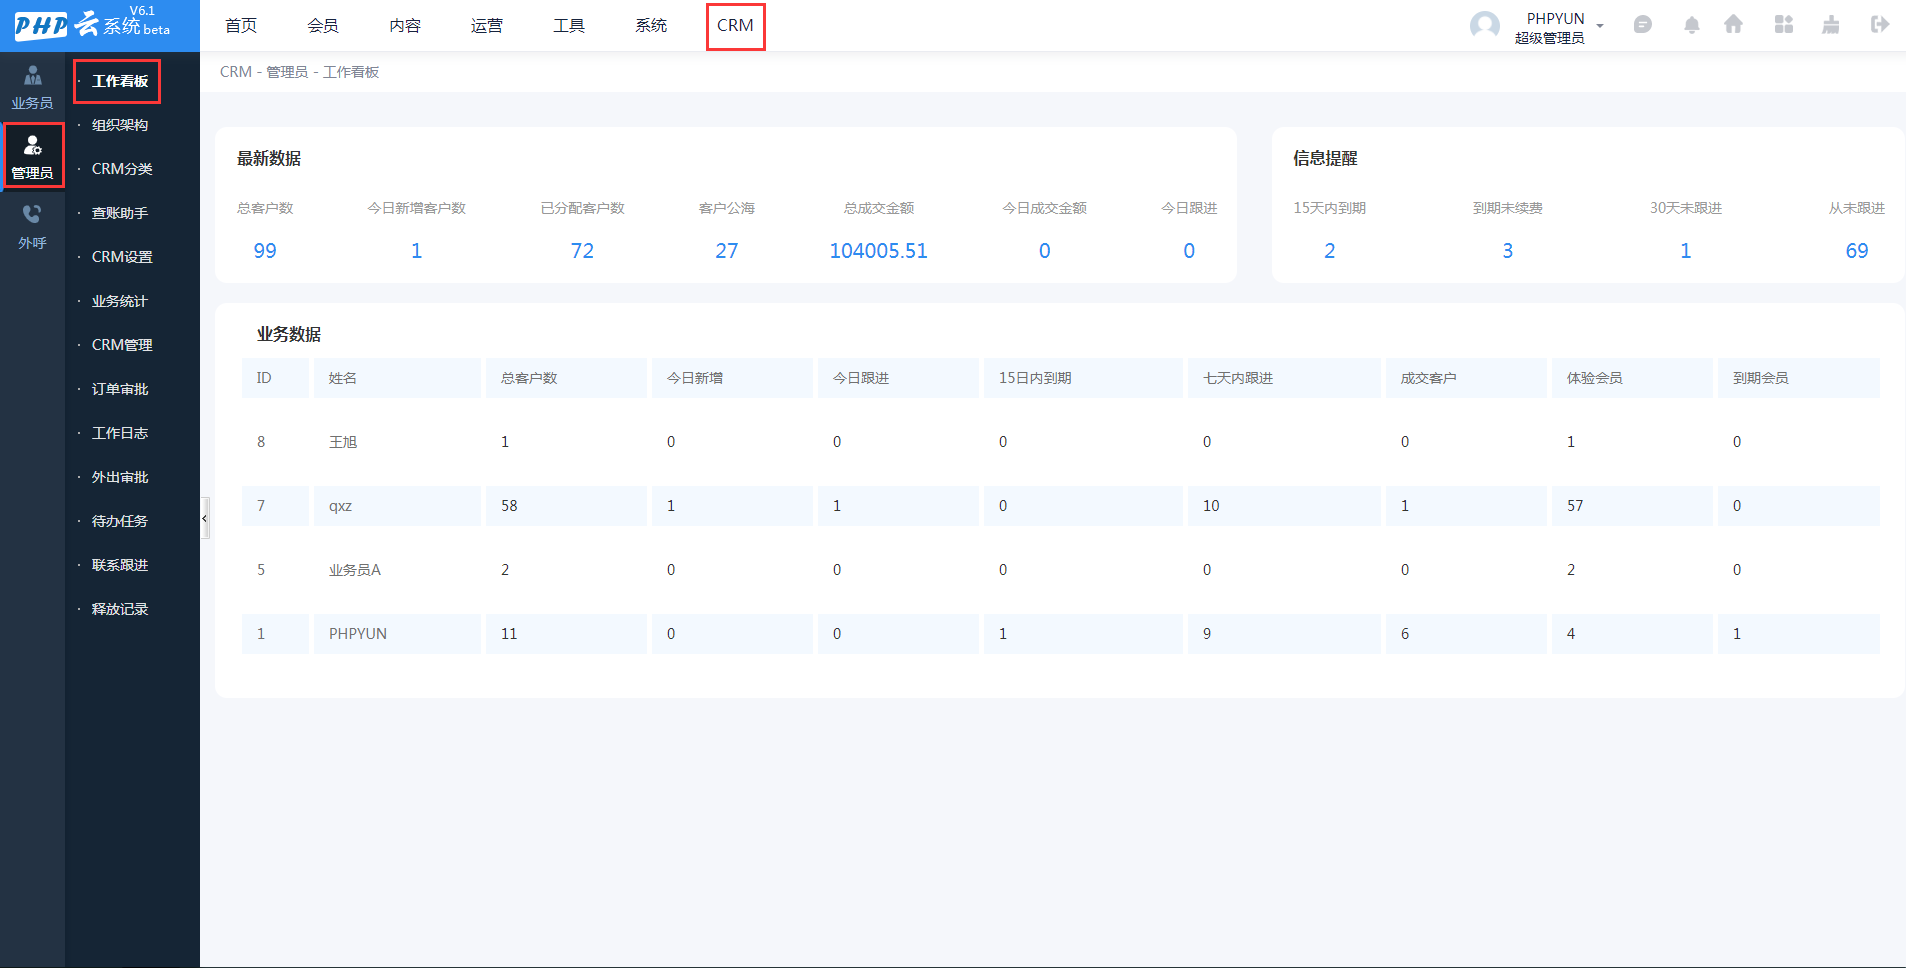1906x968 pixels.
Task: Open the chat message icon
Action: click(1642, 25)
